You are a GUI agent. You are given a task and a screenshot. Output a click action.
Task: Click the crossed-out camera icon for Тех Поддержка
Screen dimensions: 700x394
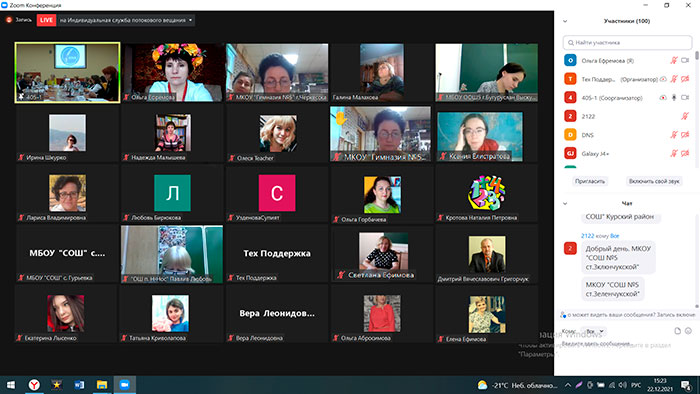pyautogui.click(x=685, y=79)
